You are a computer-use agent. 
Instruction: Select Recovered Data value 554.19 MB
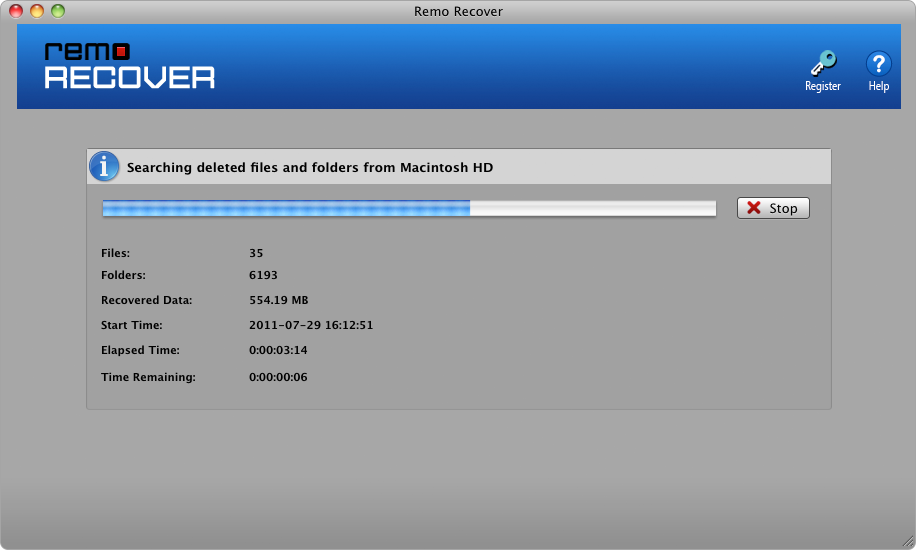[279, 300]
